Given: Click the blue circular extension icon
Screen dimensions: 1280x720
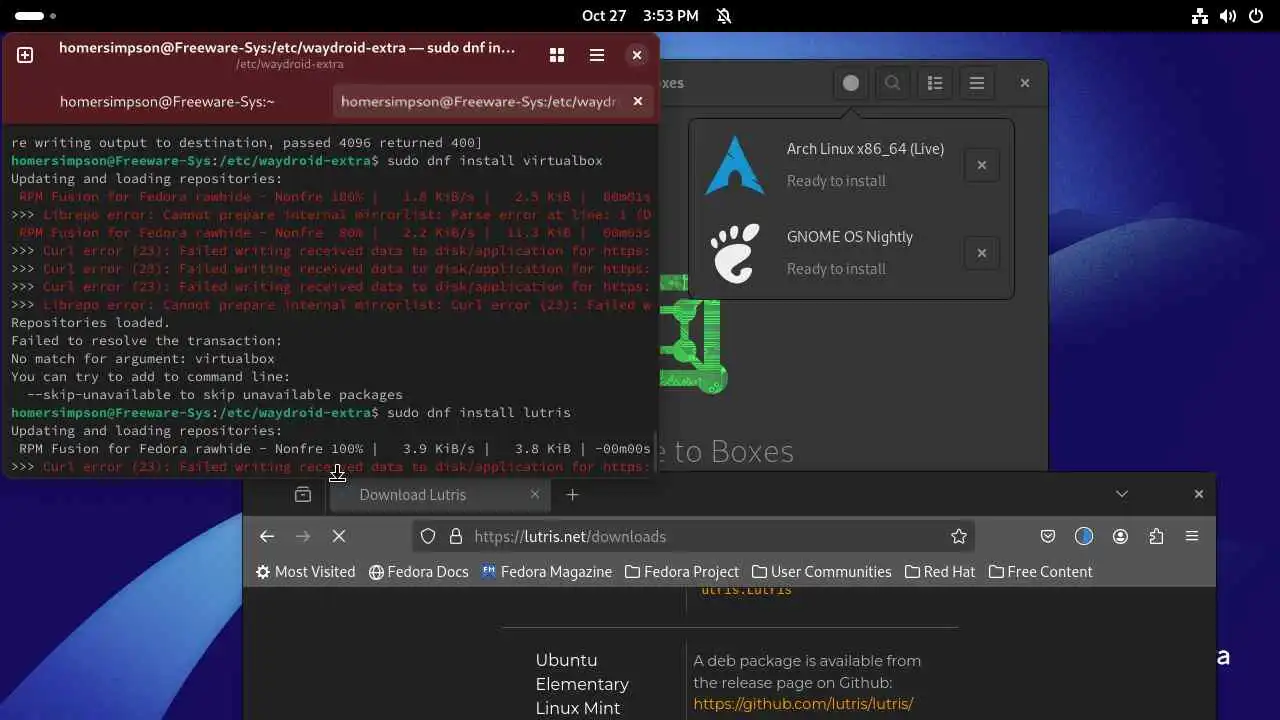Looking at the screenshot, I should [1084, 536].
